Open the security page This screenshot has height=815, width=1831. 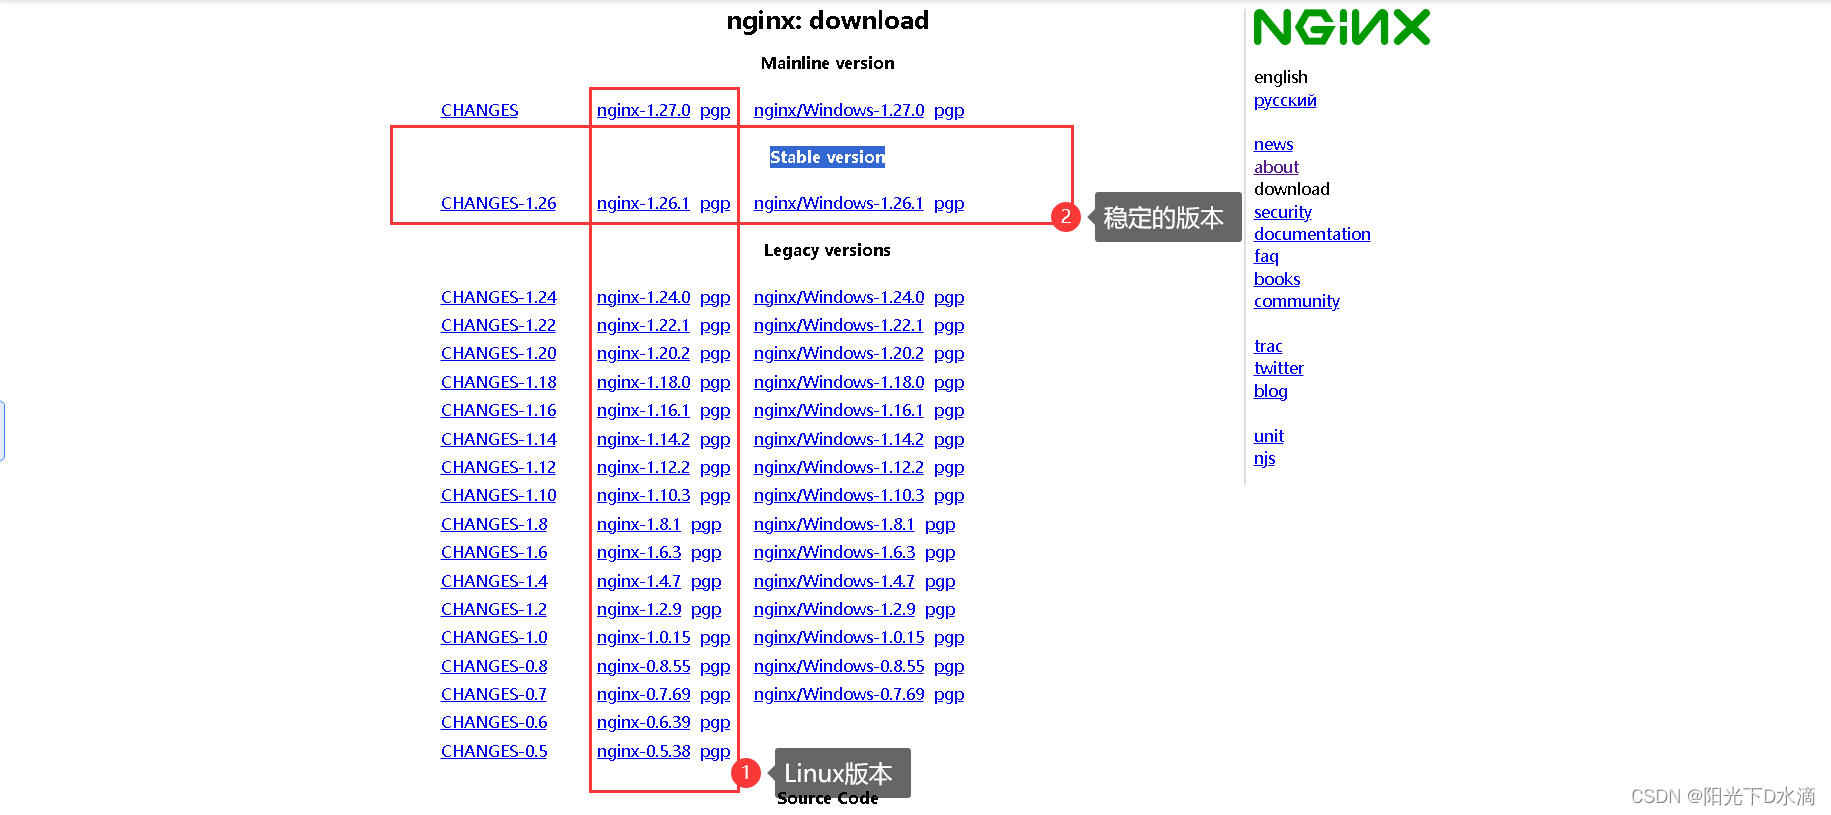pos(1283,212)
